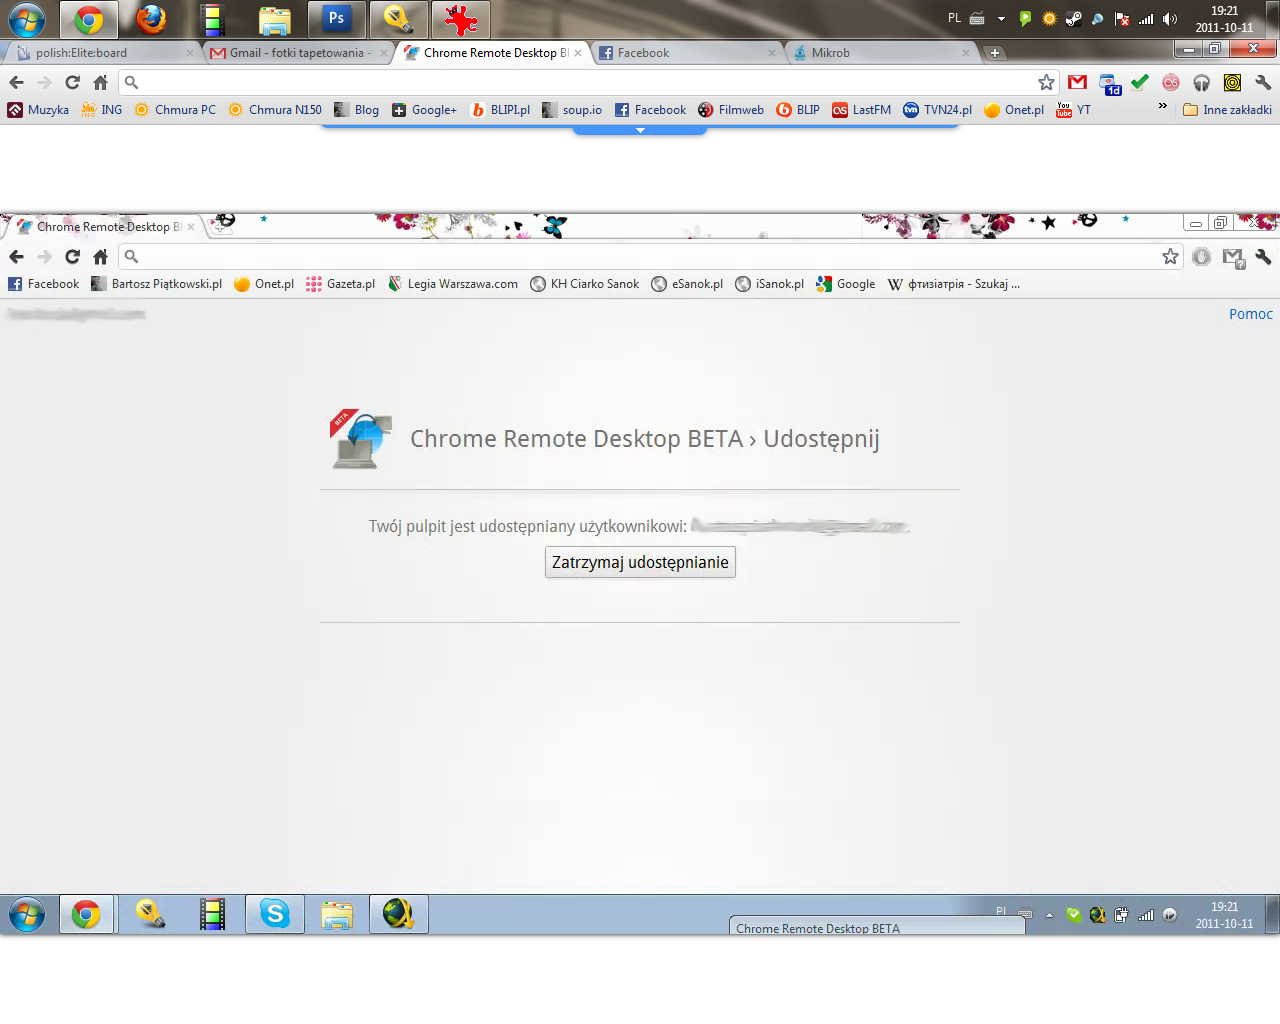
Task: Expand the hidden bookmarks chevron
Action: [1162, 106]
